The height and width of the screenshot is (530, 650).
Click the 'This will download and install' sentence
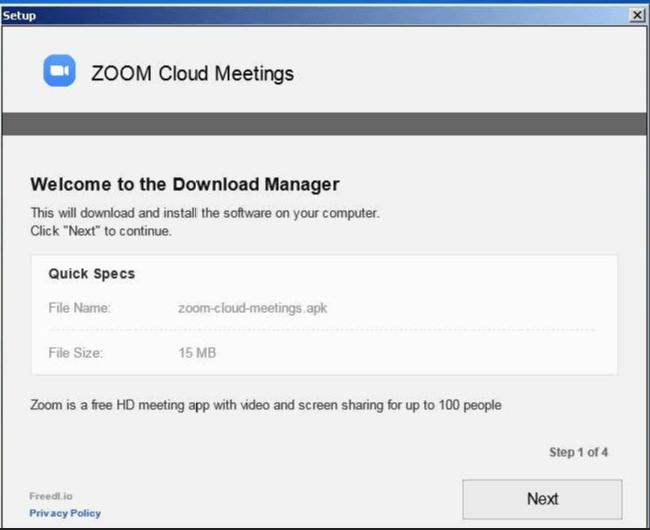tap(205, 213)
